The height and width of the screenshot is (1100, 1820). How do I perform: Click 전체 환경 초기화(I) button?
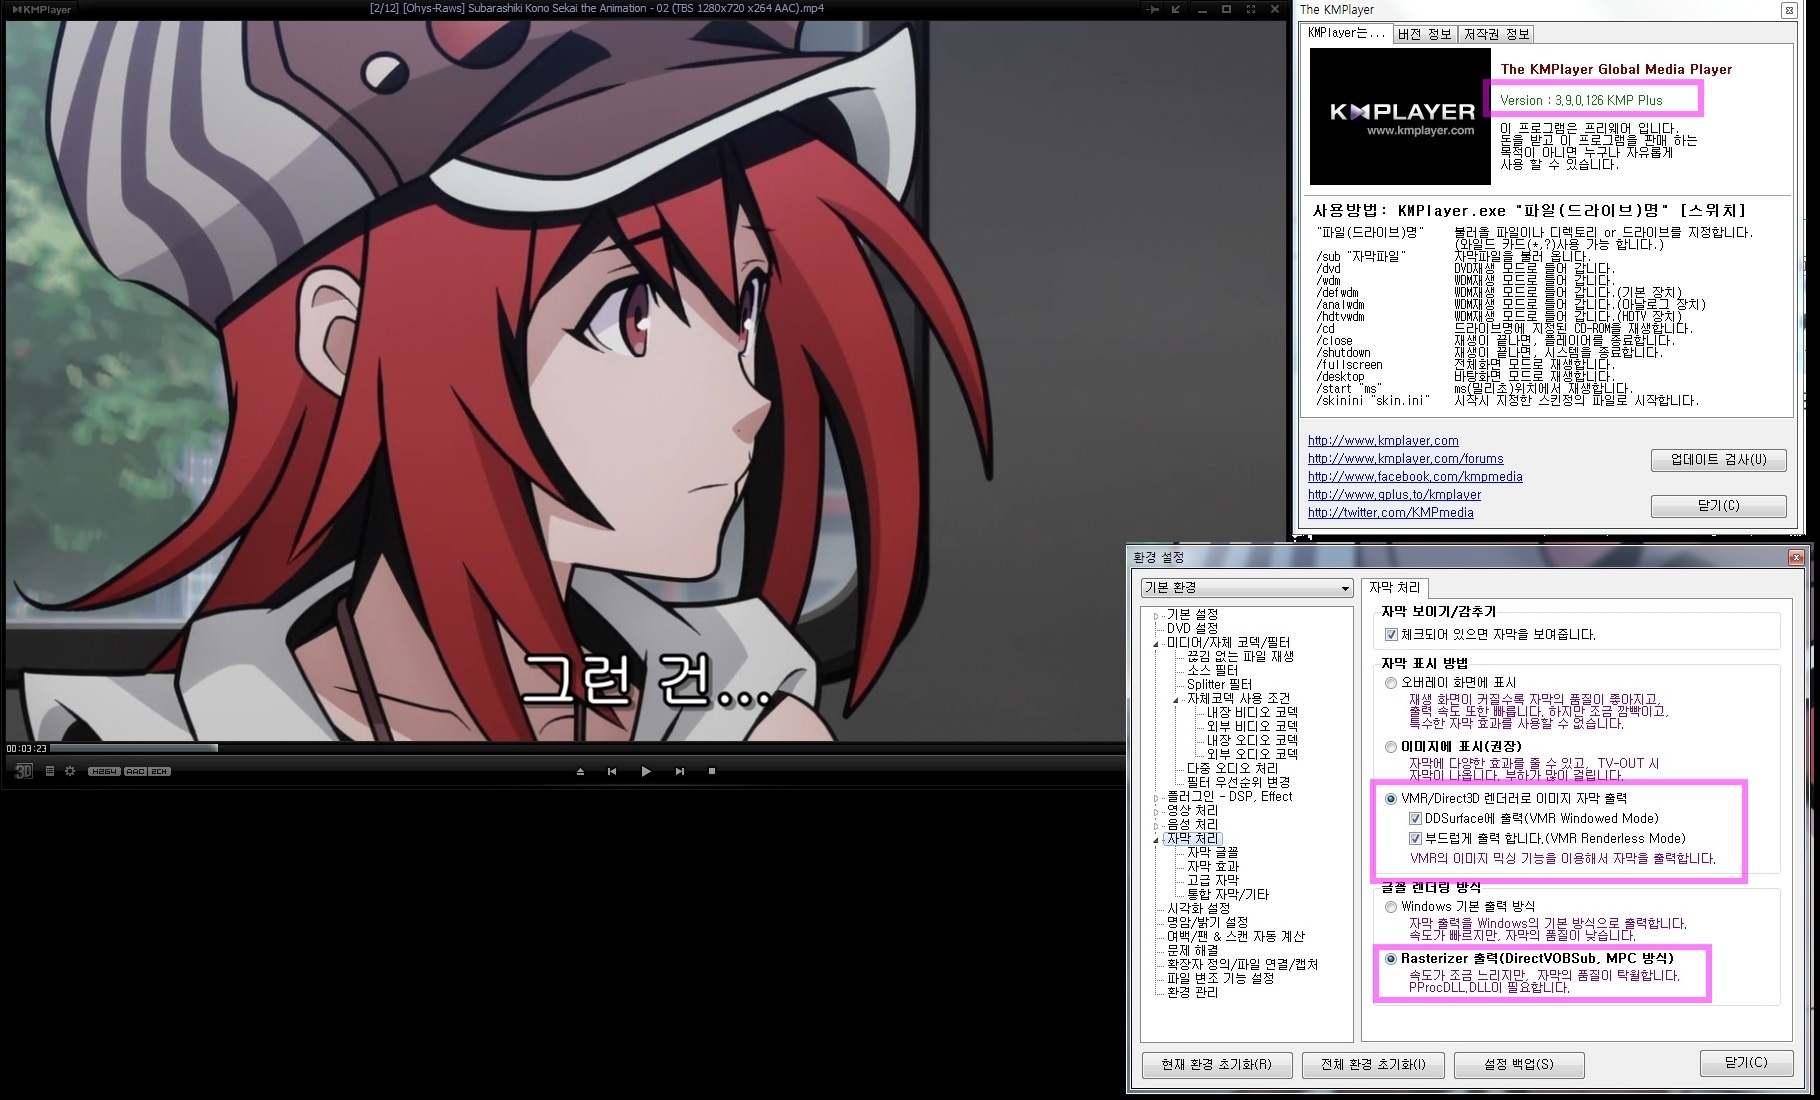[x=1373, y=1065]
